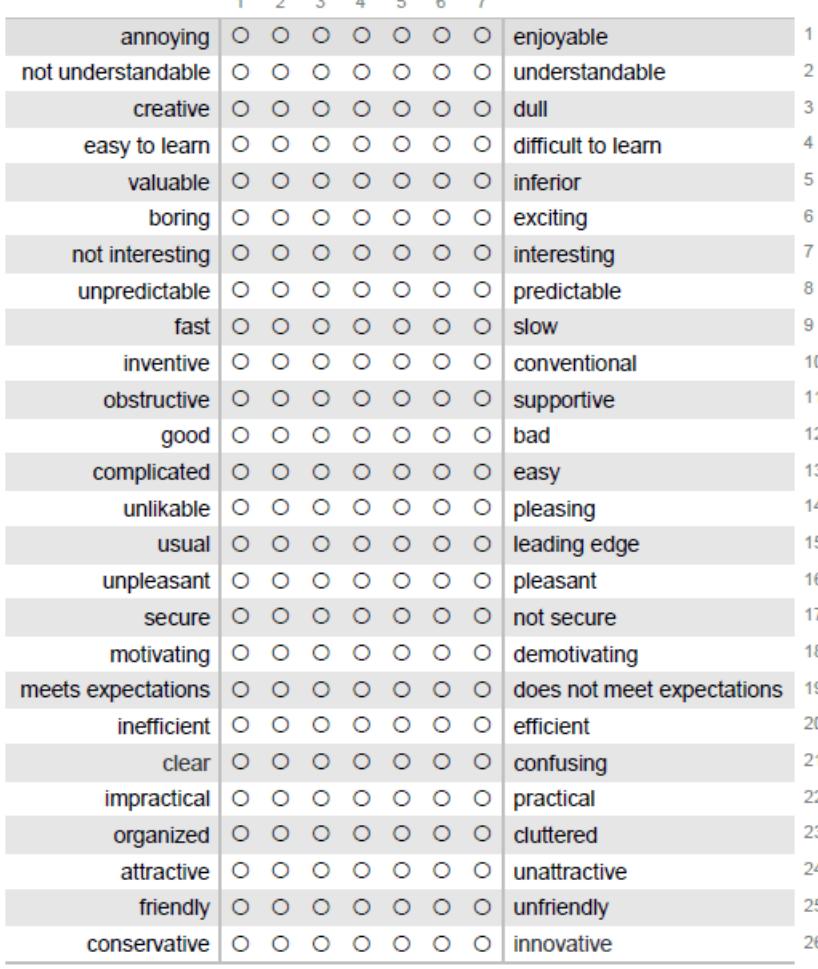Select rating 7 nearest 'enjoyable'
This screenshot has height=969, width=818.
(482, 36)
